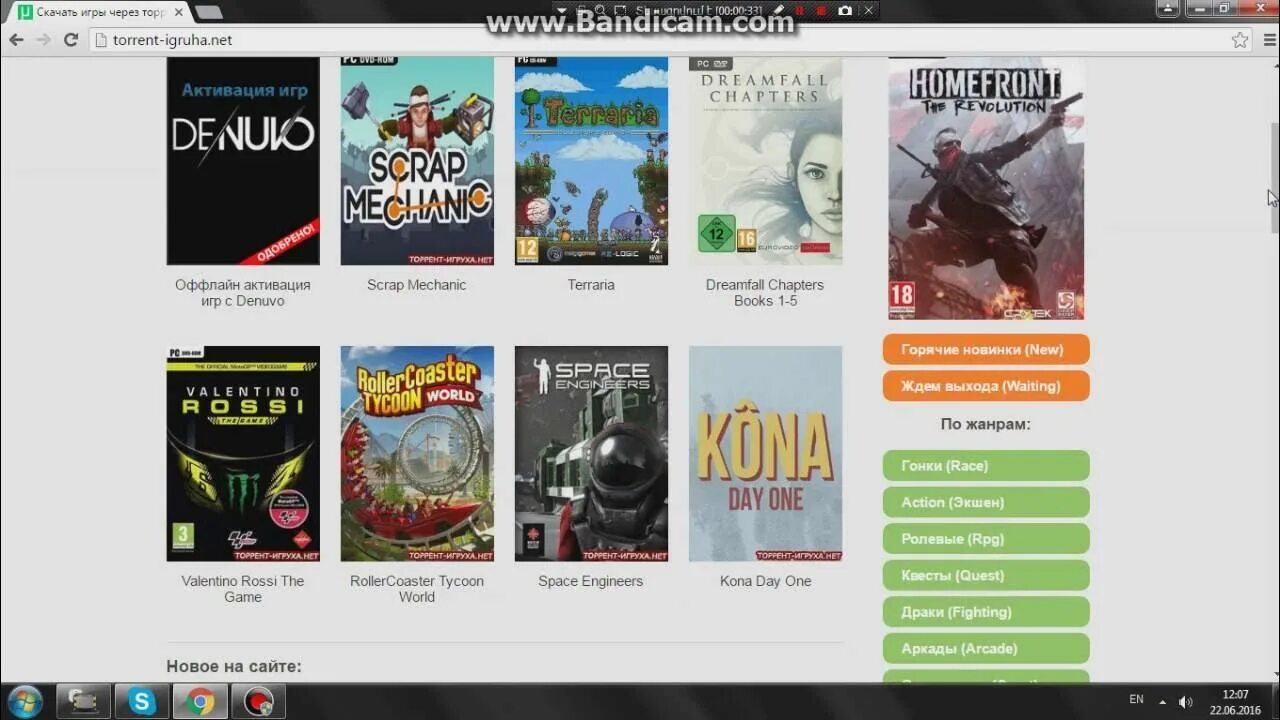The image size is (1280, 720).
Task: Reload the page with the refresh icon
Action: 70,40
